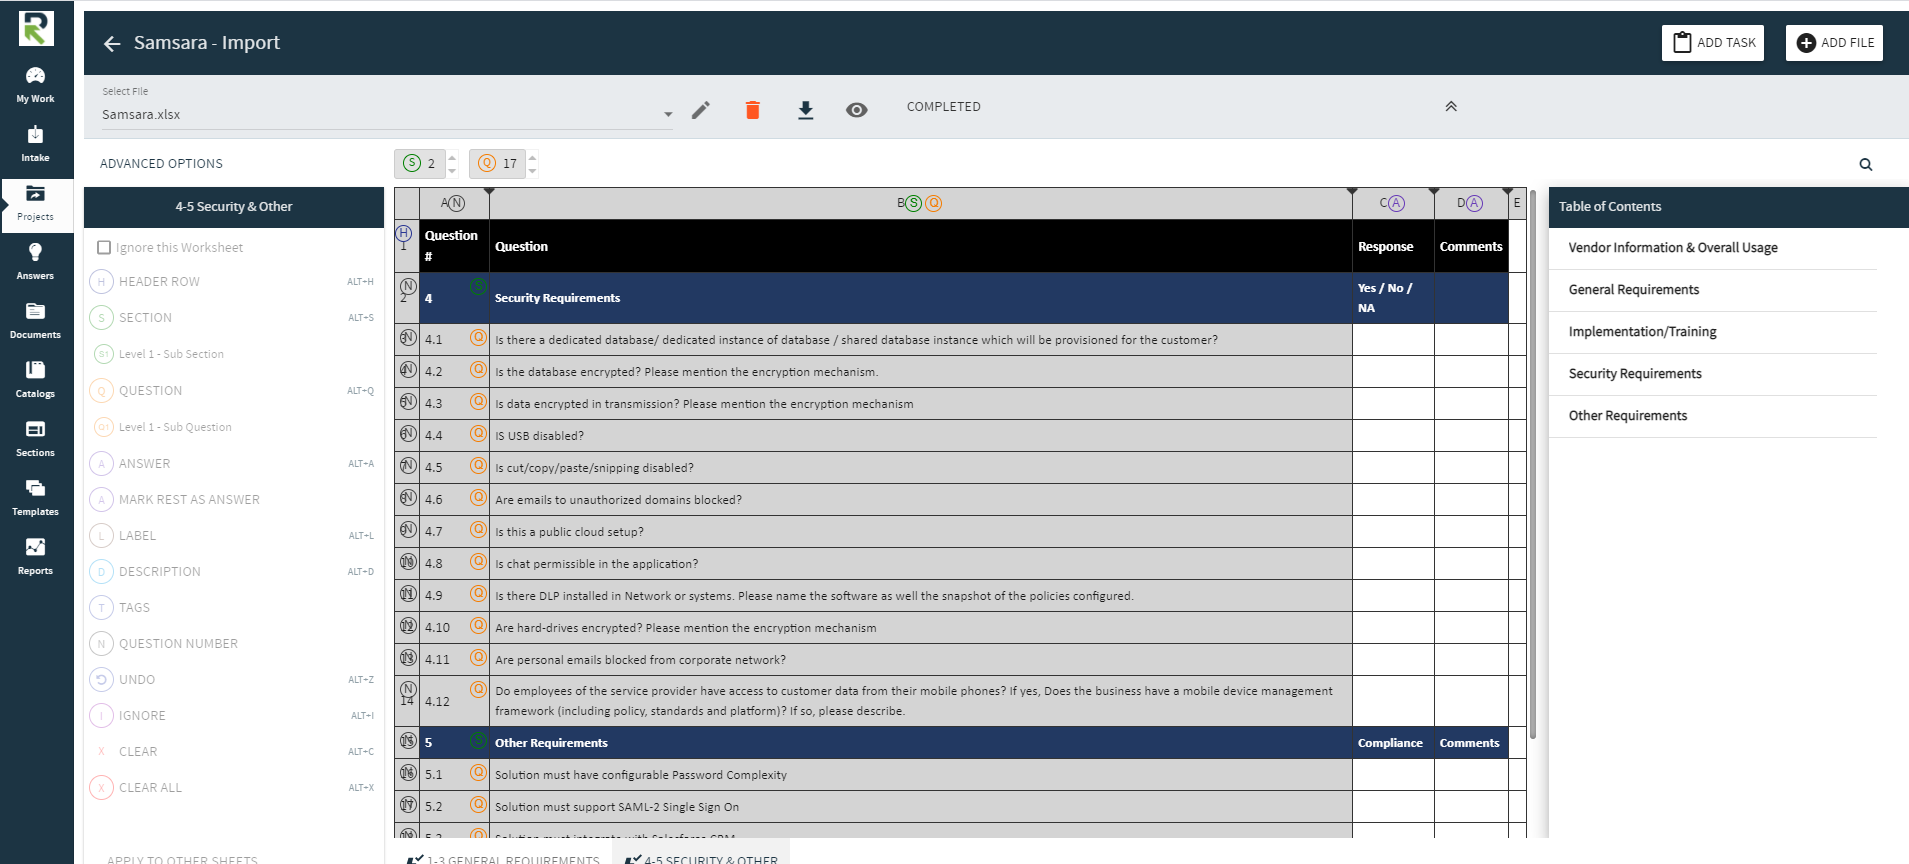This screenshot has height=864, width=1909.
Task: Open search with the magnifier icon
Action: coord(1865,164)
